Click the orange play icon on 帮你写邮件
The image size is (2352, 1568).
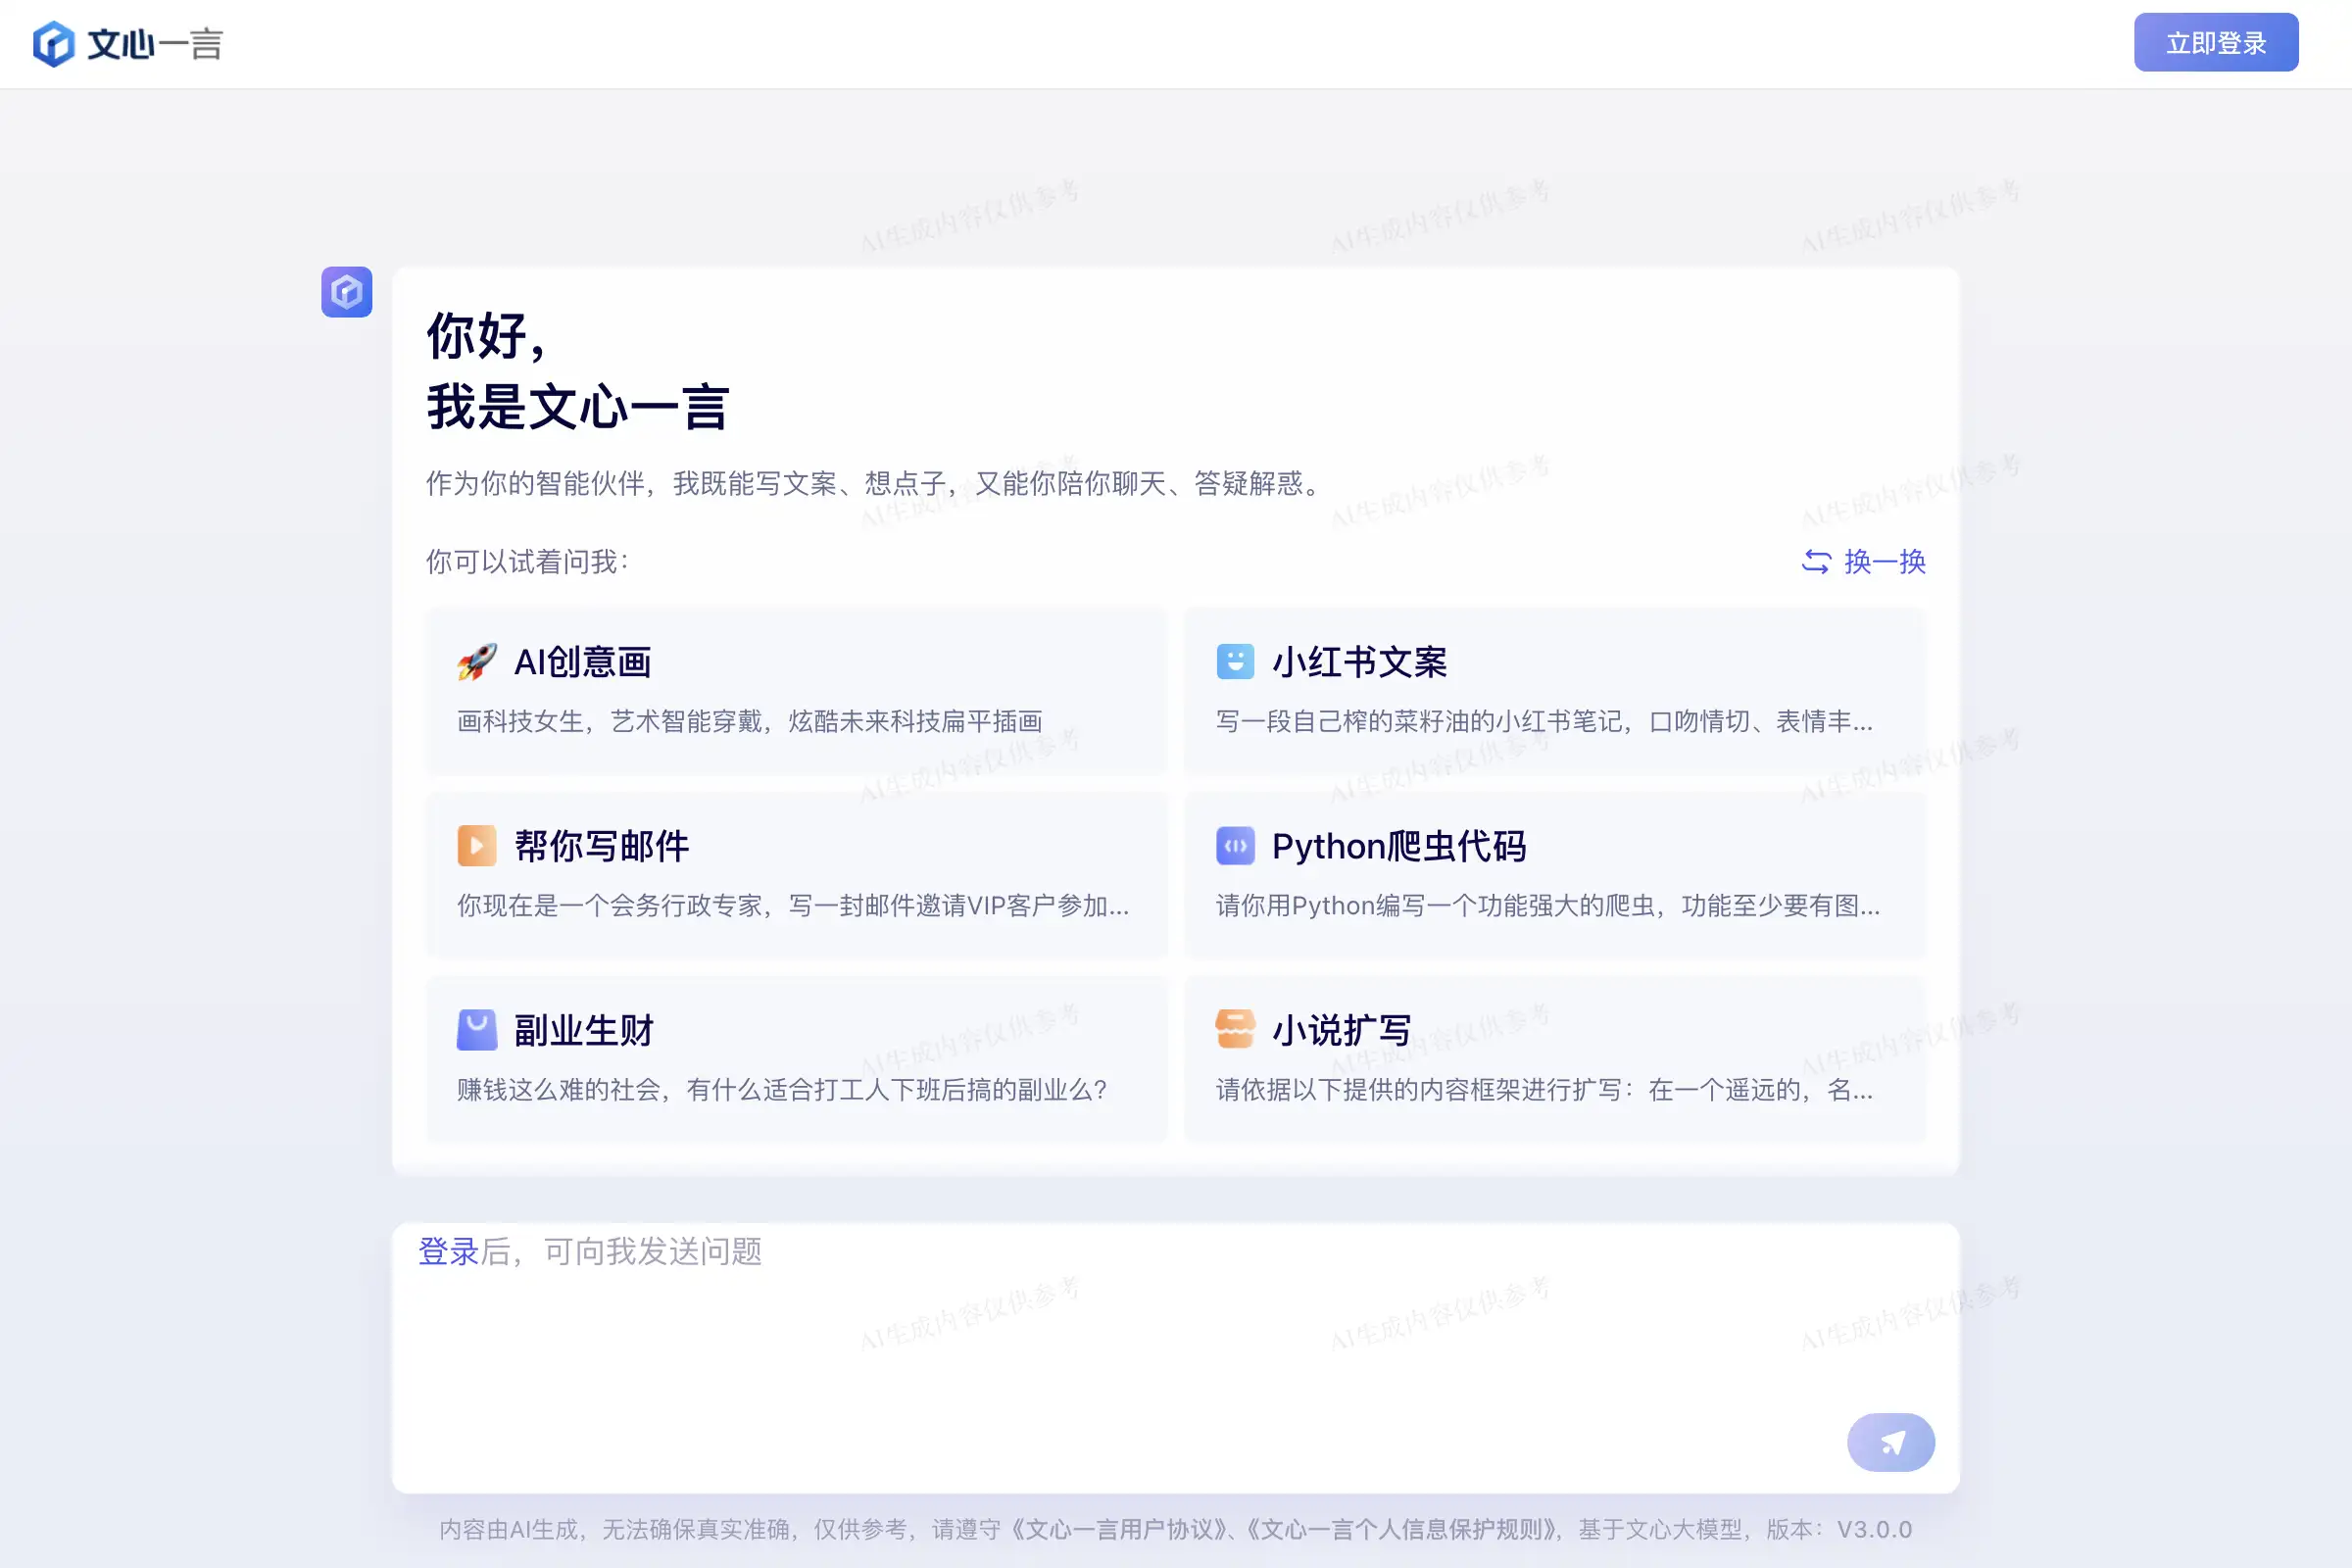coord(477,846)
